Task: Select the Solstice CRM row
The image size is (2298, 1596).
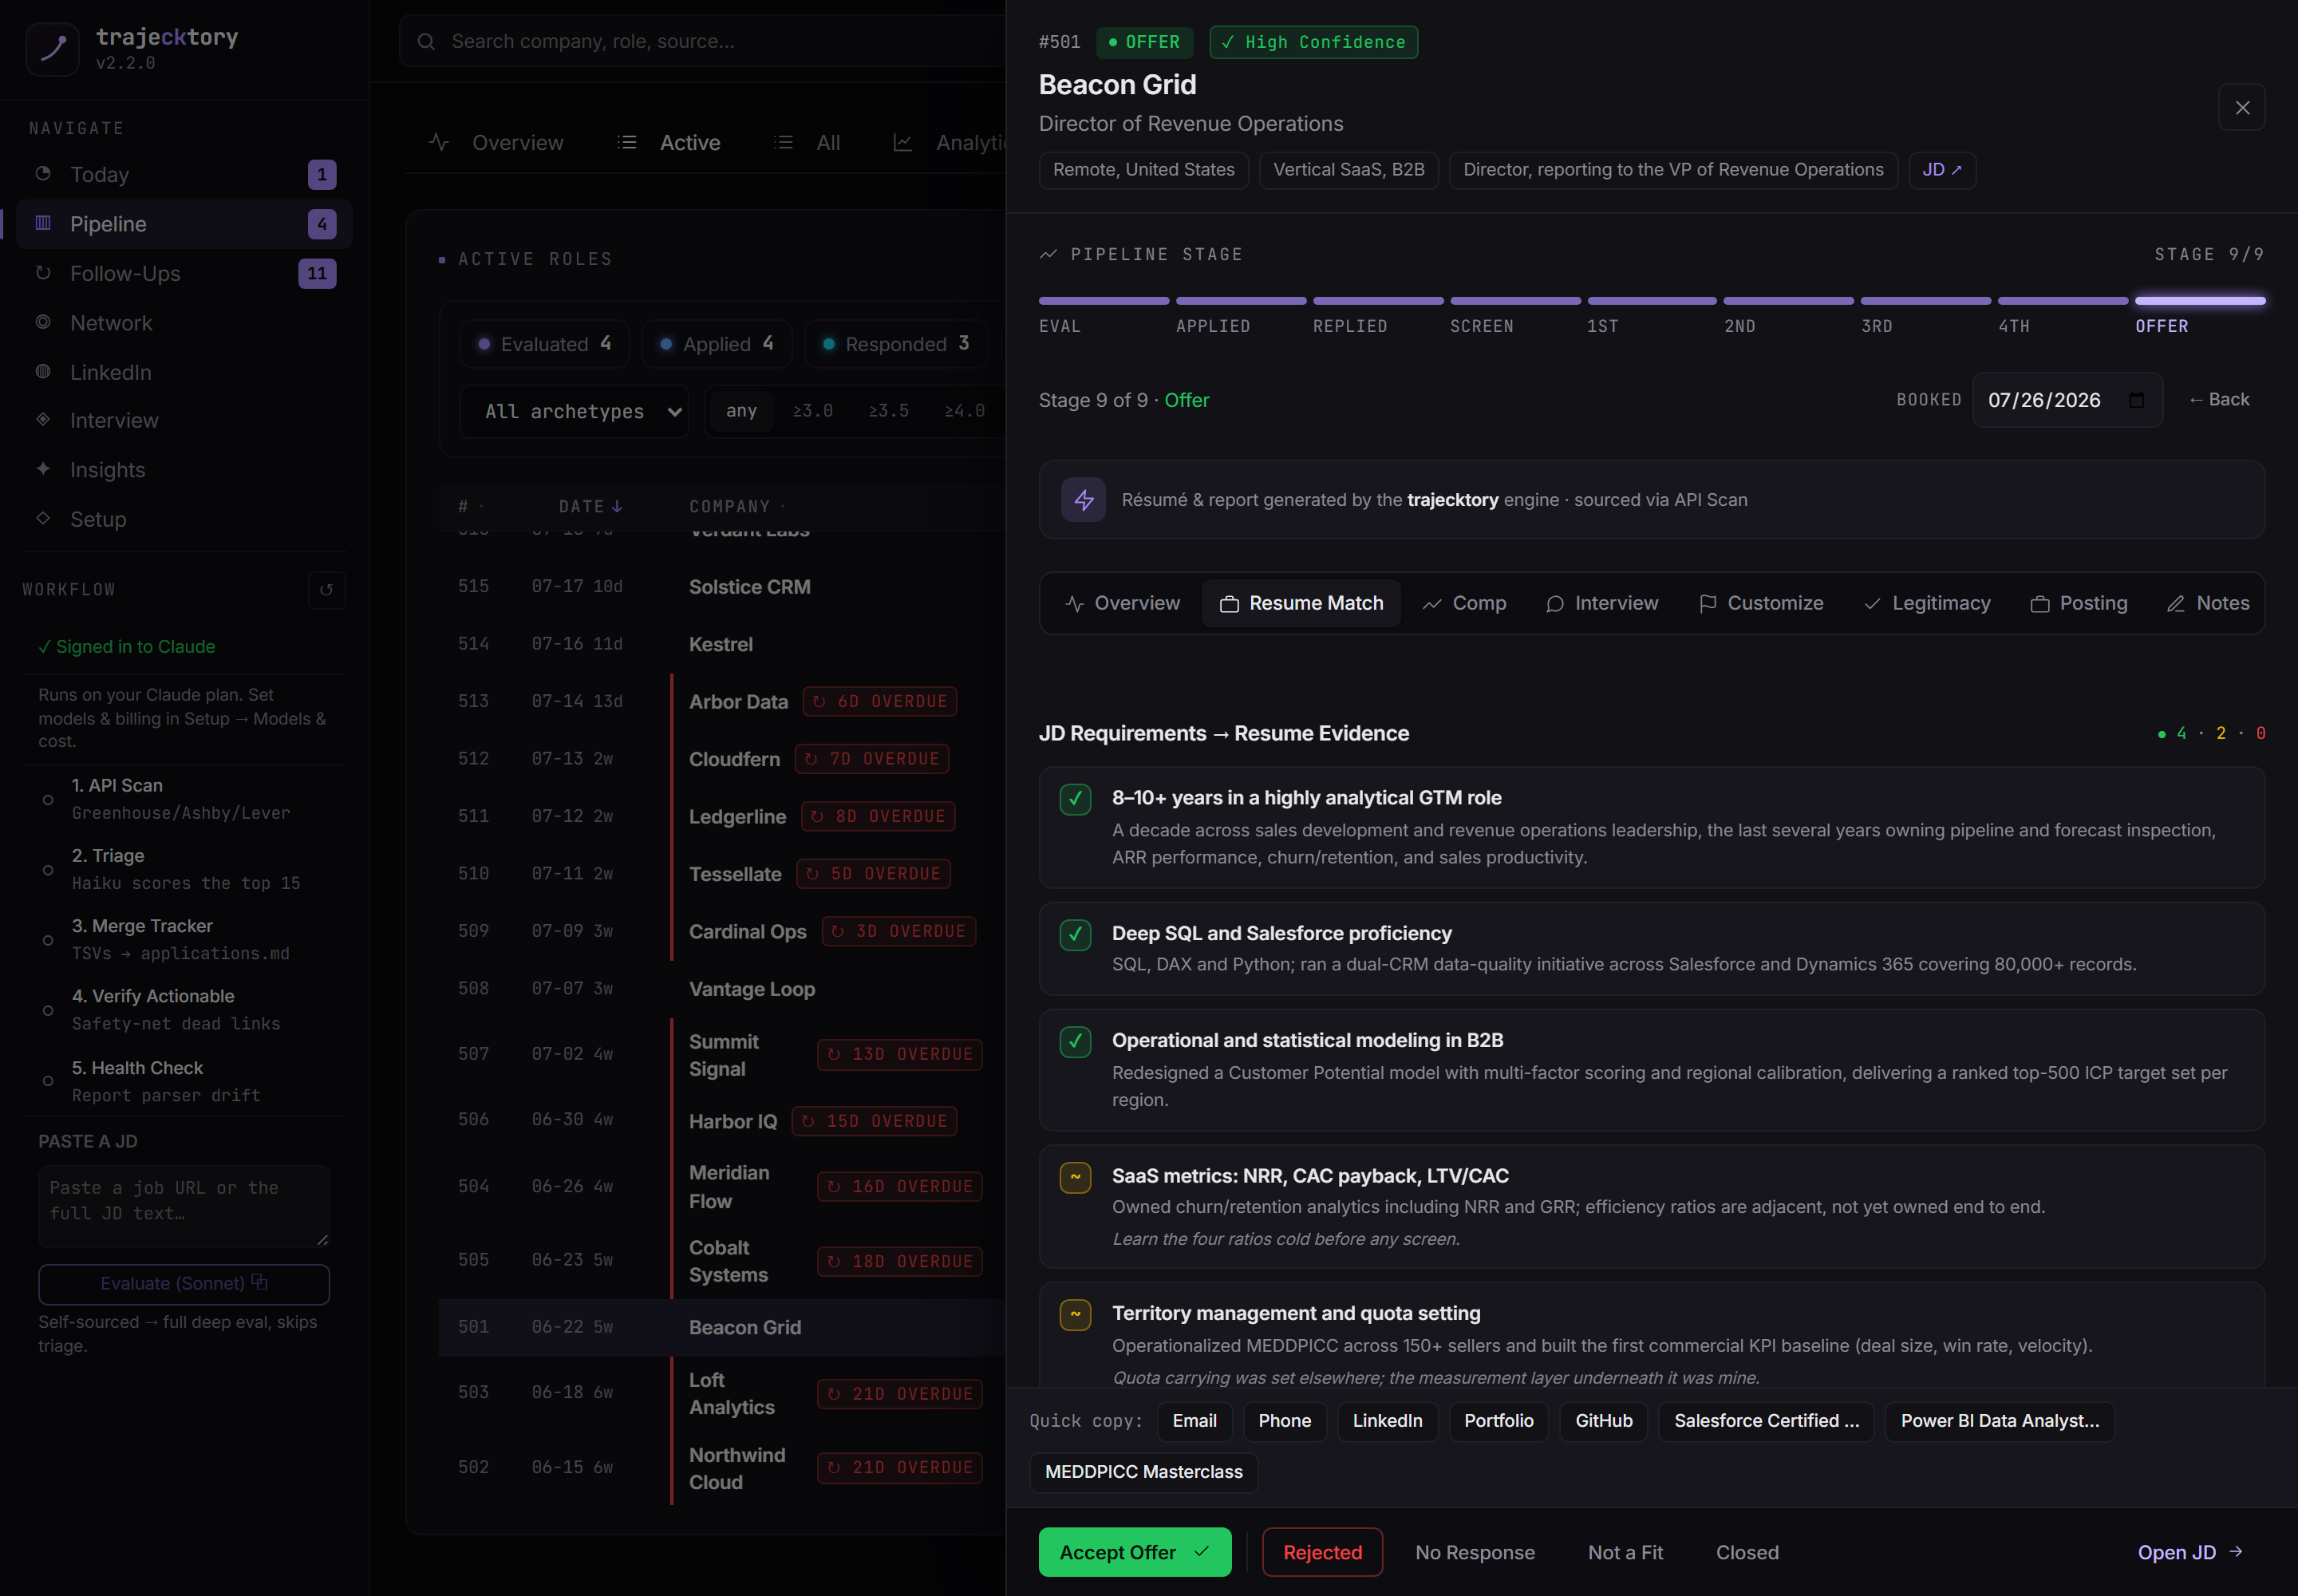Action: 721,587
